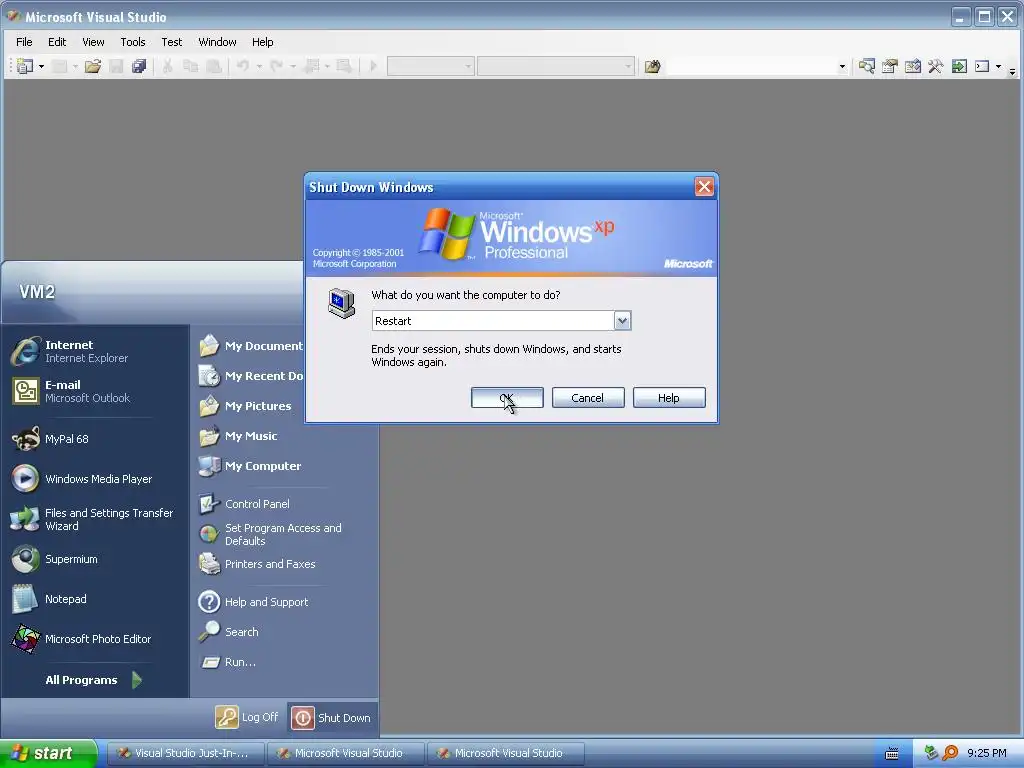Open the Help menu in Visual Studio

click(263, 42)
